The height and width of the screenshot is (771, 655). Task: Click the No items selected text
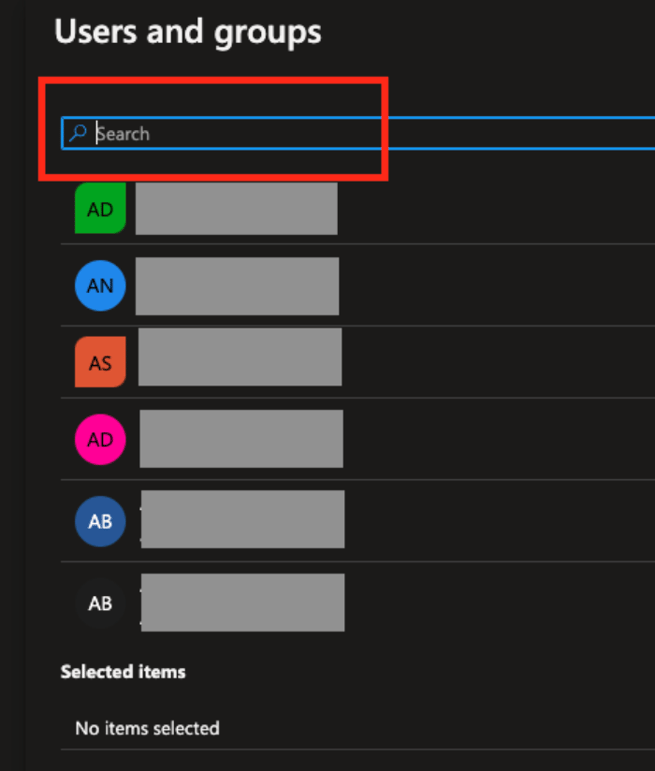(147, 728)
